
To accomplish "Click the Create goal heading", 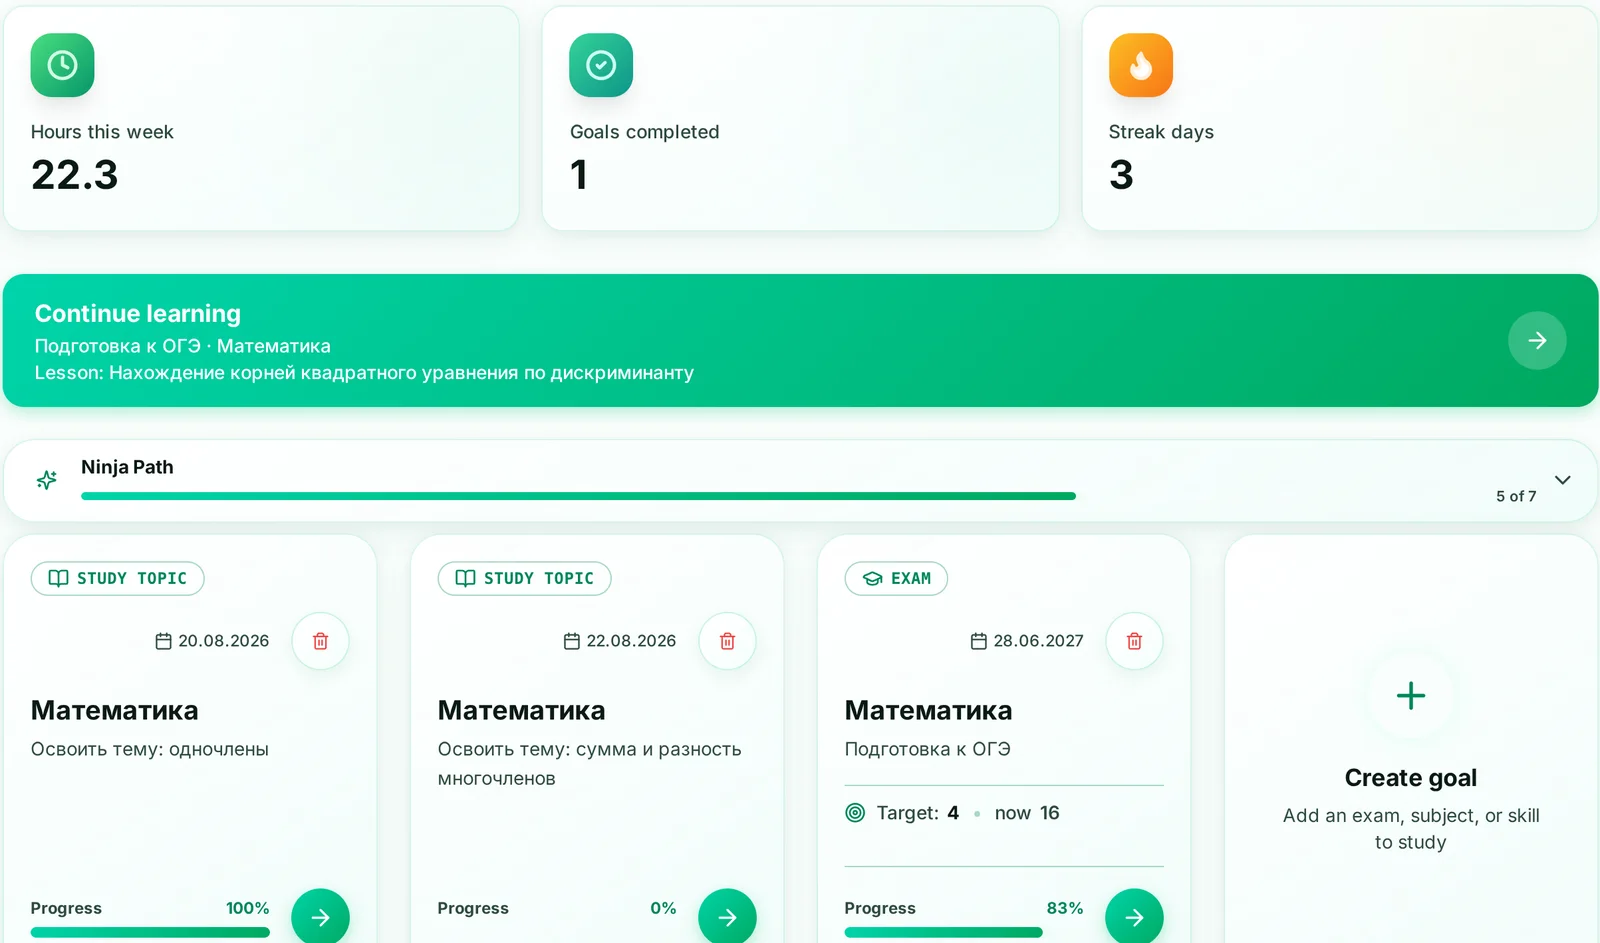I will 1411,778.
